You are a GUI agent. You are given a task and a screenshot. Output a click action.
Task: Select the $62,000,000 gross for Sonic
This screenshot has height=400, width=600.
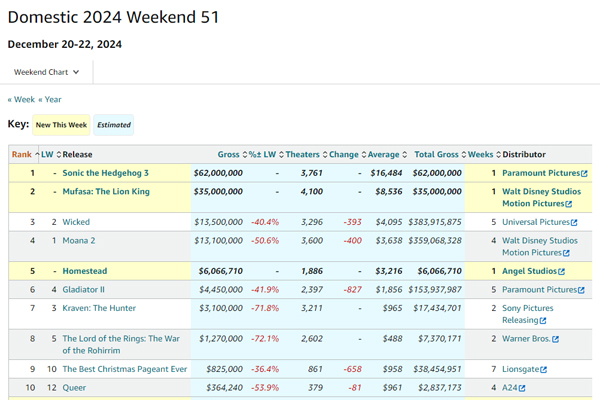218,173
